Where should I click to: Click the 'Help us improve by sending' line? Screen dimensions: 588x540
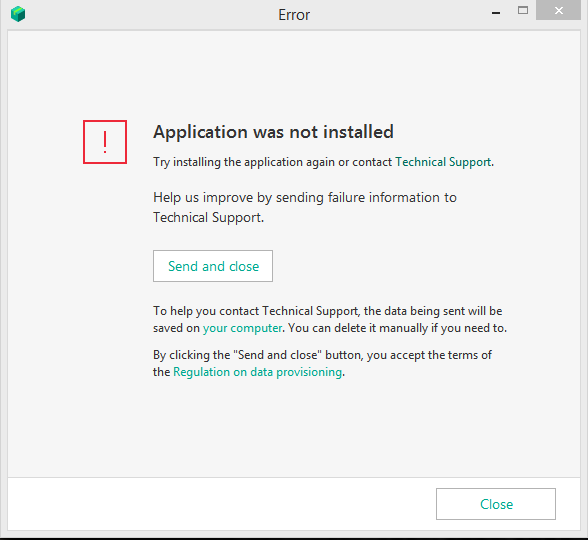click(305, 198)
